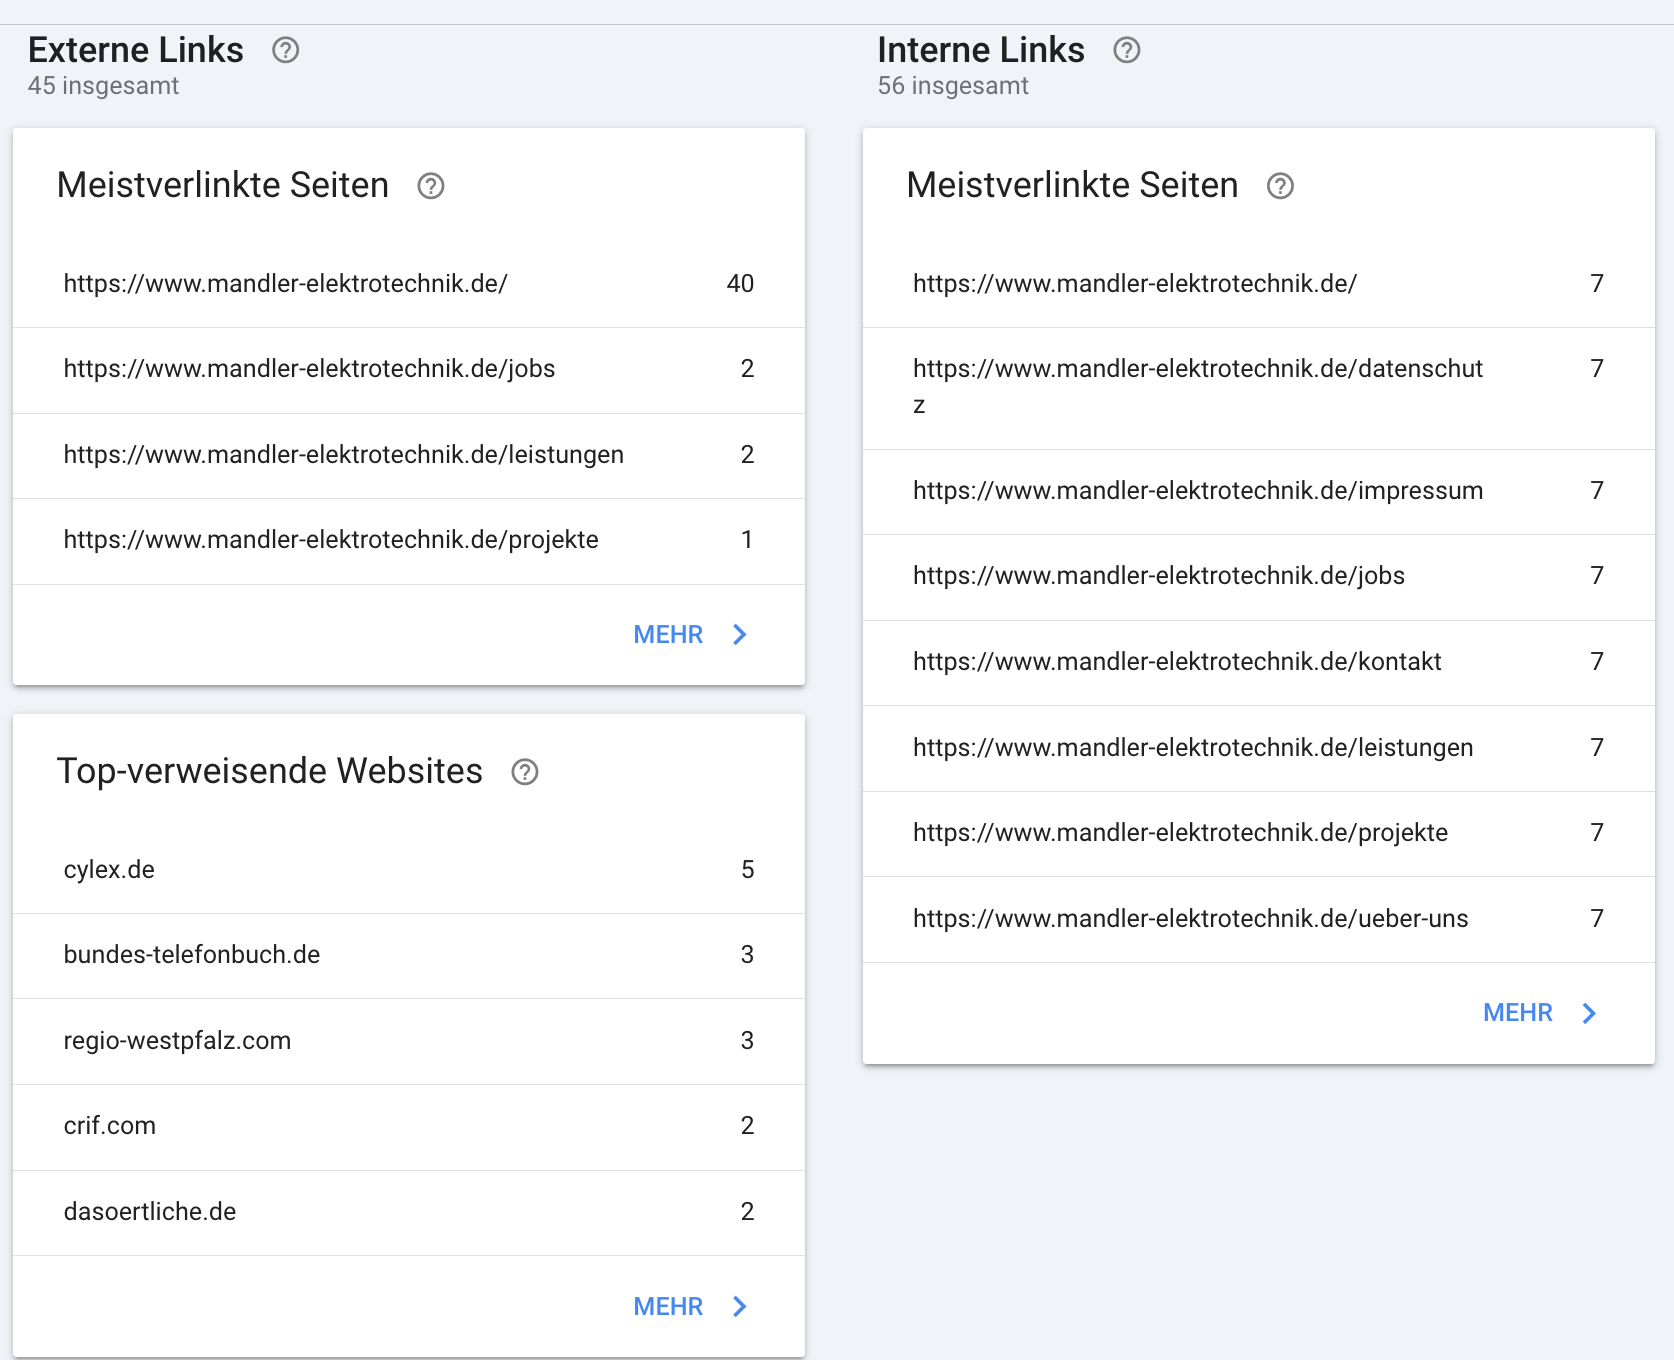Image resolution: width=1674 pixels, height=1360 pixels.
Task: Click help icon beside Interne Links heading
Action: [1126, 50]
